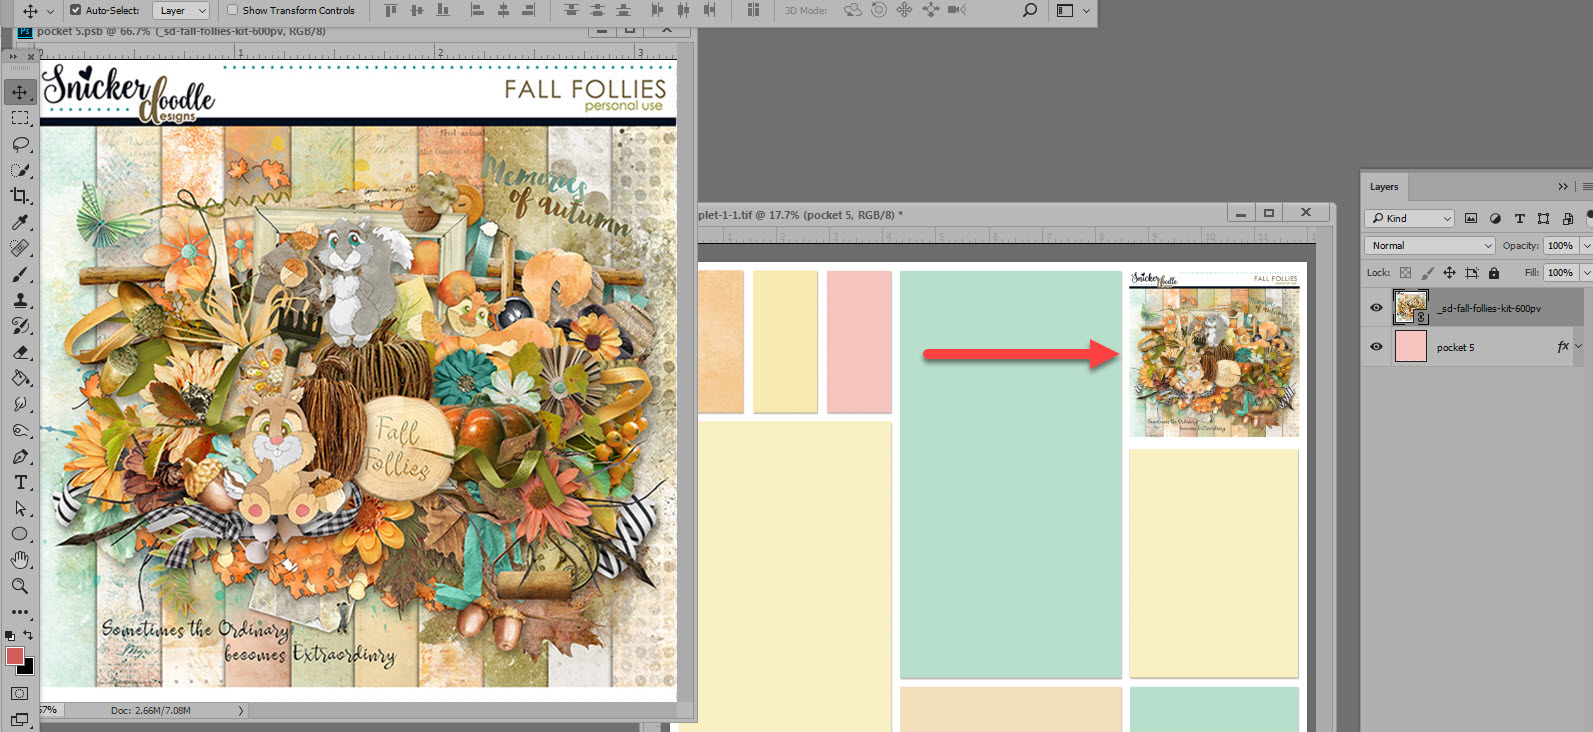Open the Auto-Select Layer dropdown
Viewport: 1593px width, 732px height.
(181, 10)
